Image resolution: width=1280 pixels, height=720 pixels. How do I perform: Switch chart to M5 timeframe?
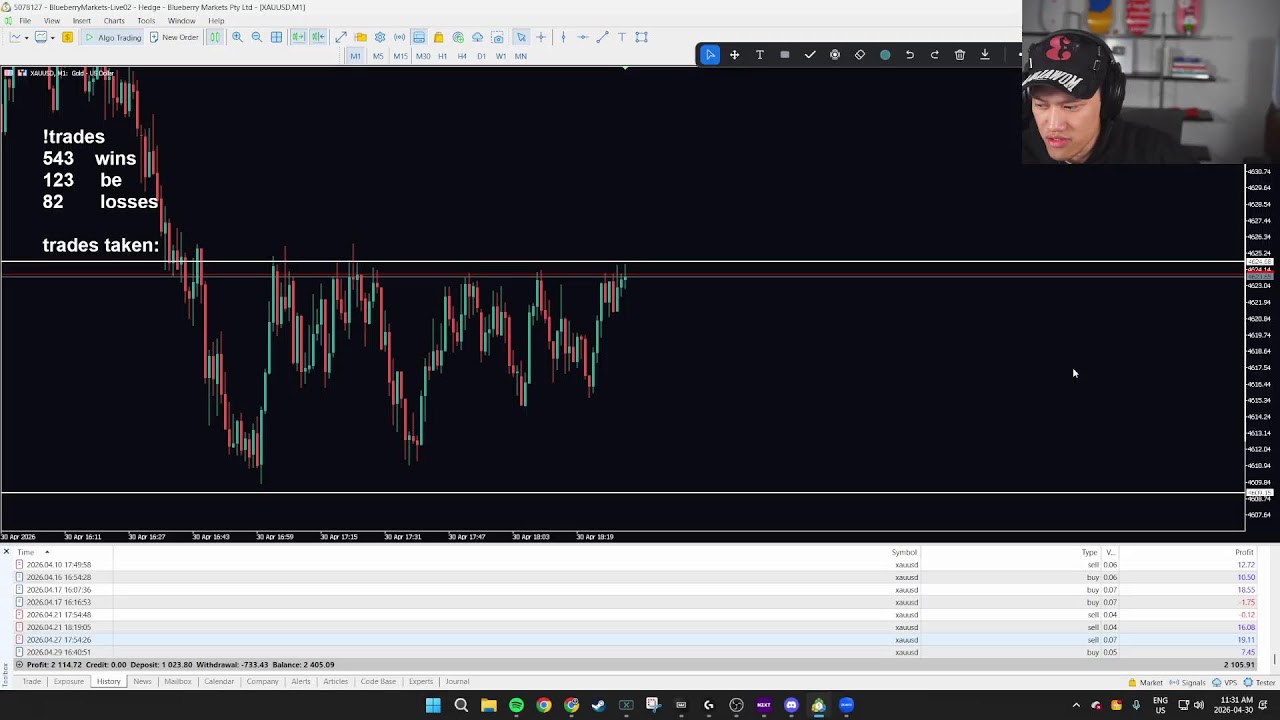click(x=378, y=56)
